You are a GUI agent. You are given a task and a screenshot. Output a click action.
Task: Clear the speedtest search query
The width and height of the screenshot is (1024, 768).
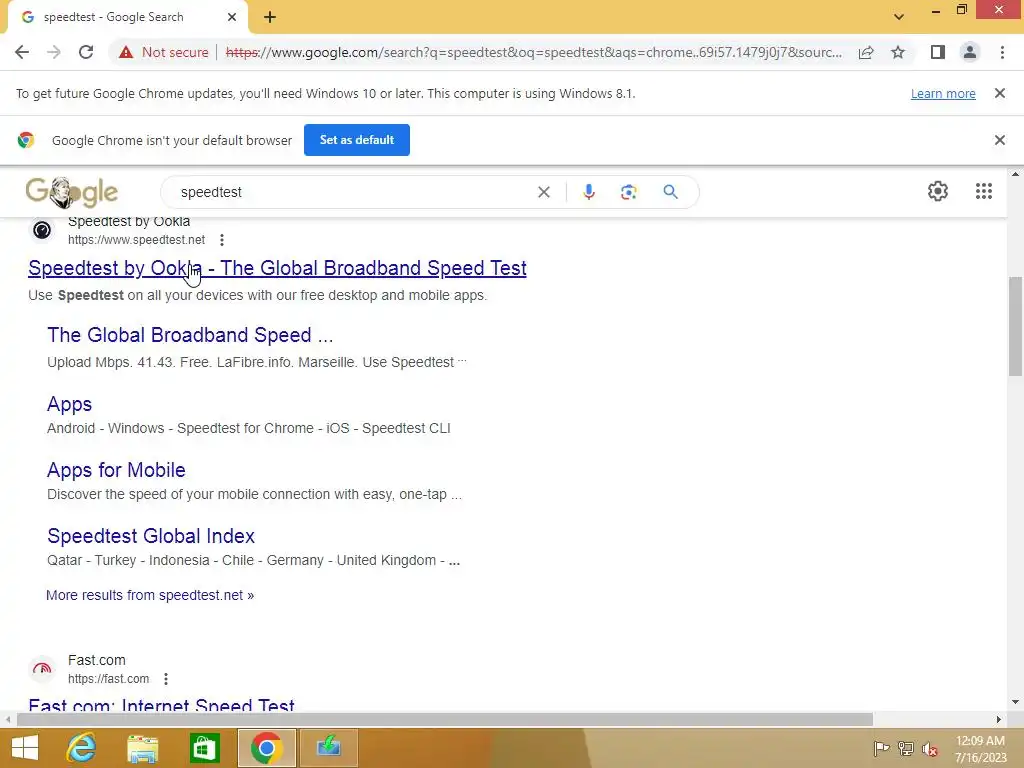coord(543,192)
